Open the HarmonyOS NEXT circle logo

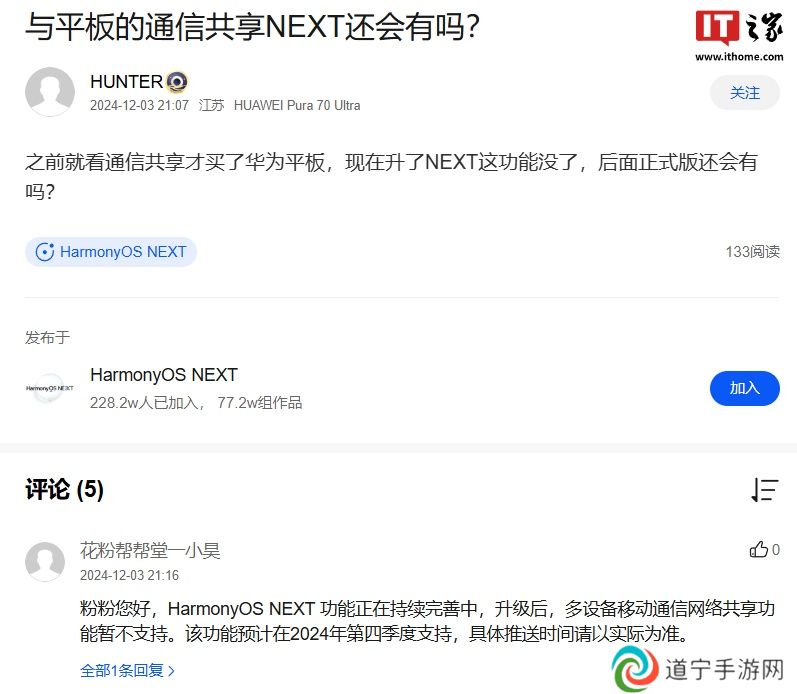click(50, 388)
